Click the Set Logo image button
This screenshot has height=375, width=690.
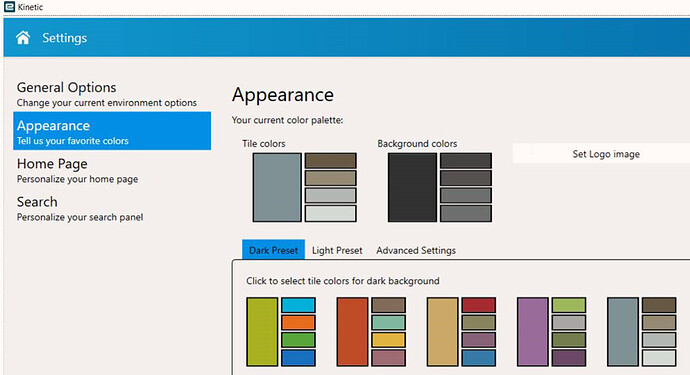tap(606, 154)
